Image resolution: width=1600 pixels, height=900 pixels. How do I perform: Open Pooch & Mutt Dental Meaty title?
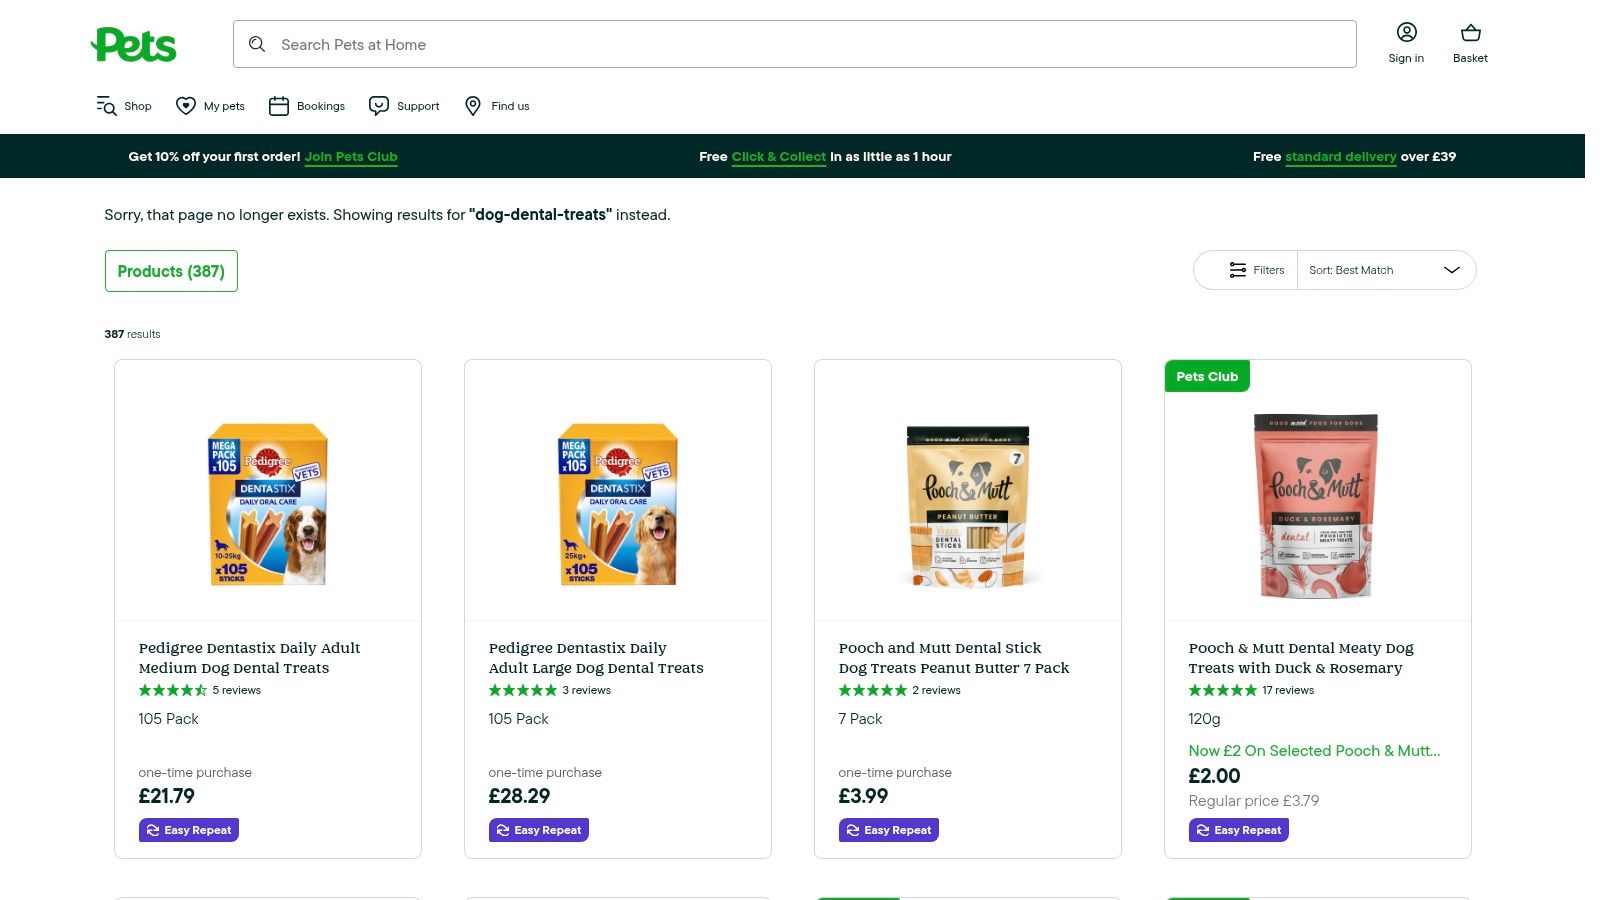tap(1301, 658)
